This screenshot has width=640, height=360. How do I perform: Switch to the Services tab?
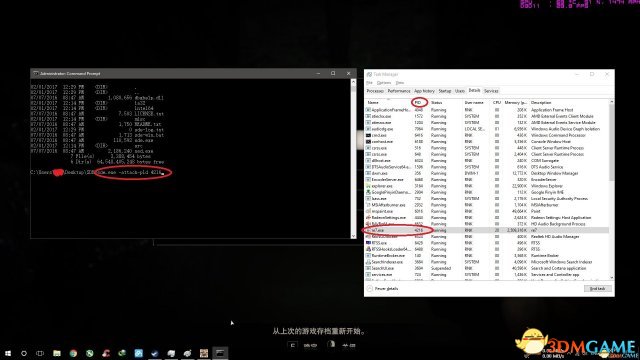[491, 91]
